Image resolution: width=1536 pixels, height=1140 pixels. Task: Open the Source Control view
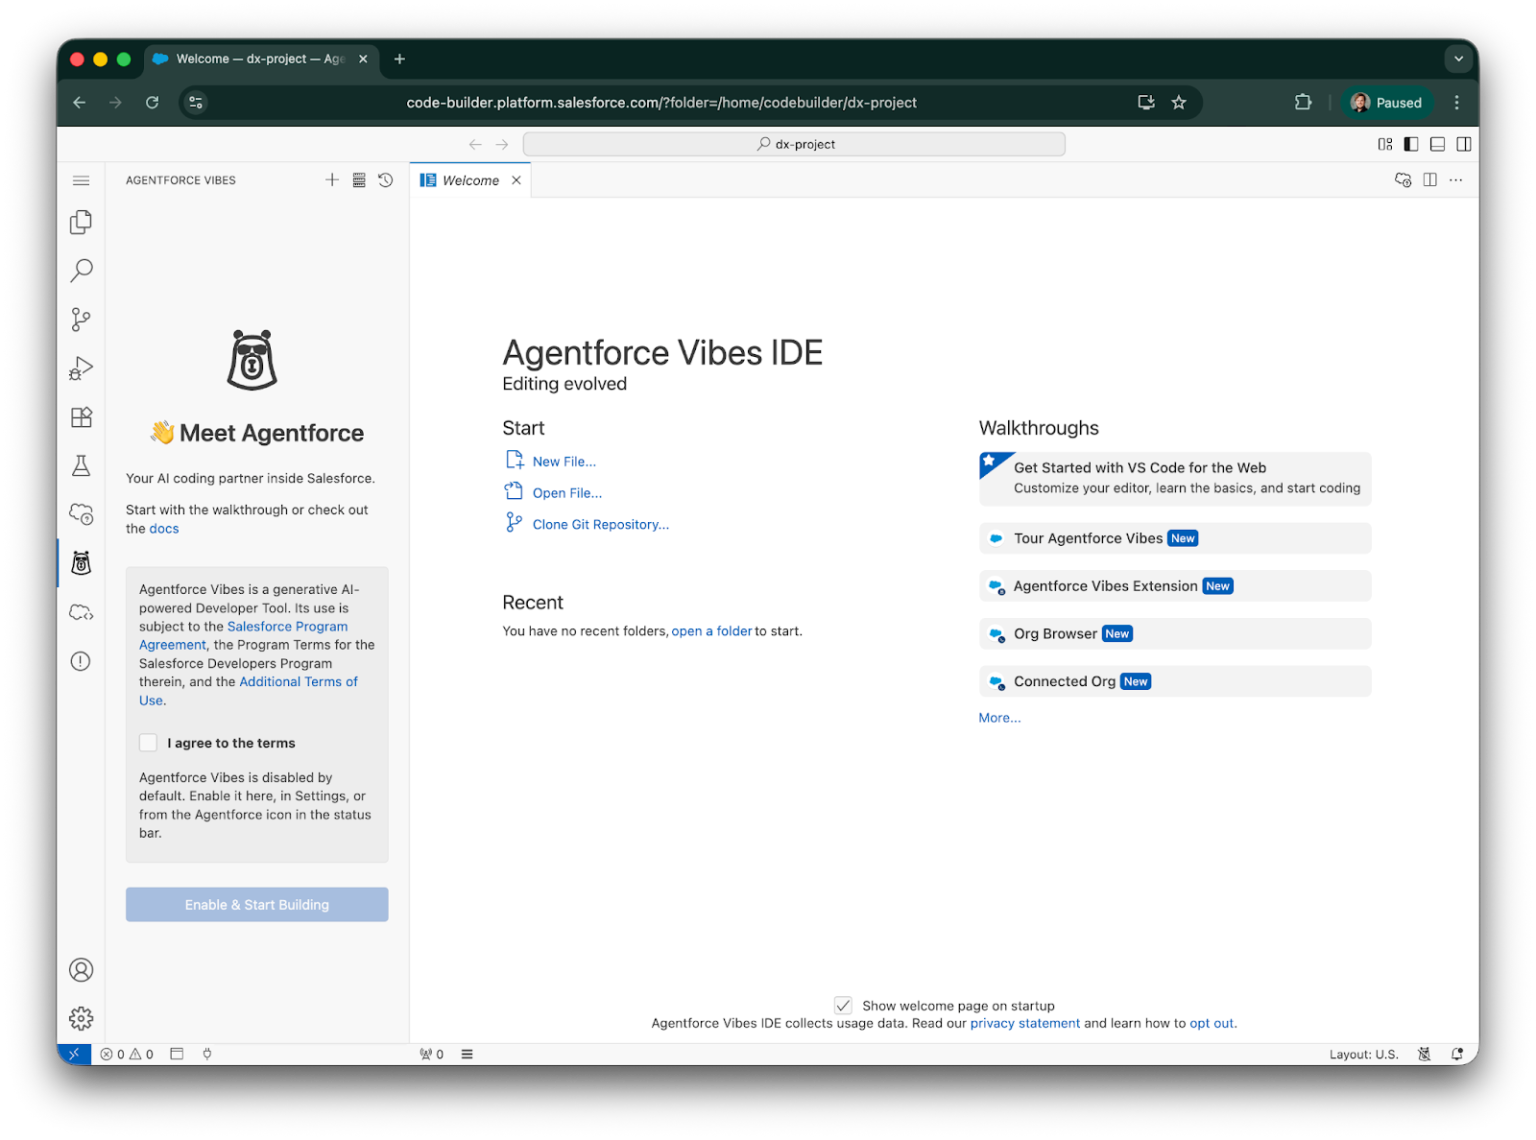point(81,319)
